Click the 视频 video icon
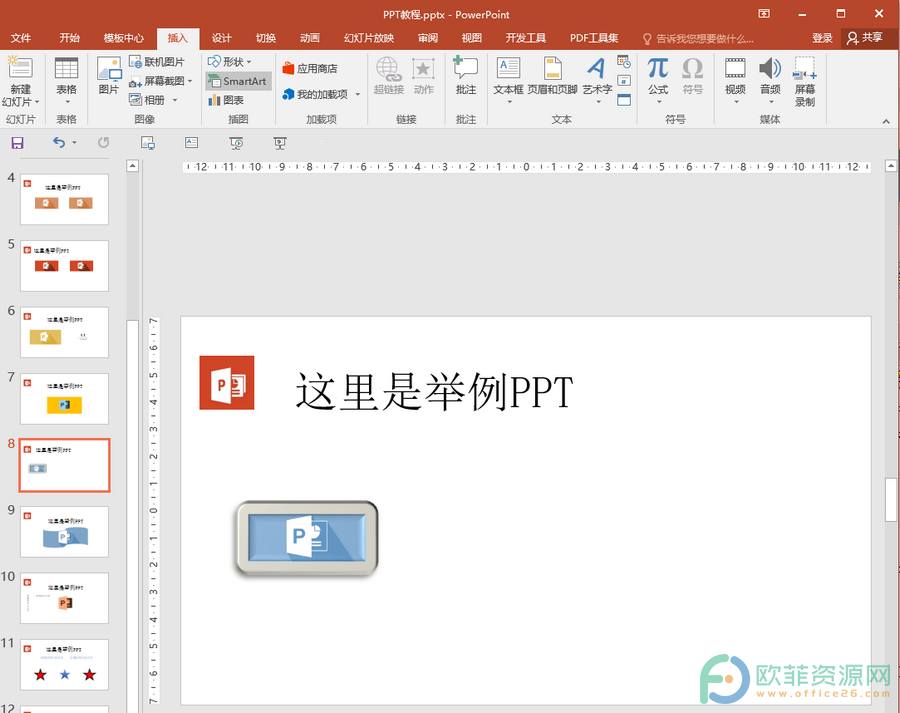 click(735, 68)
